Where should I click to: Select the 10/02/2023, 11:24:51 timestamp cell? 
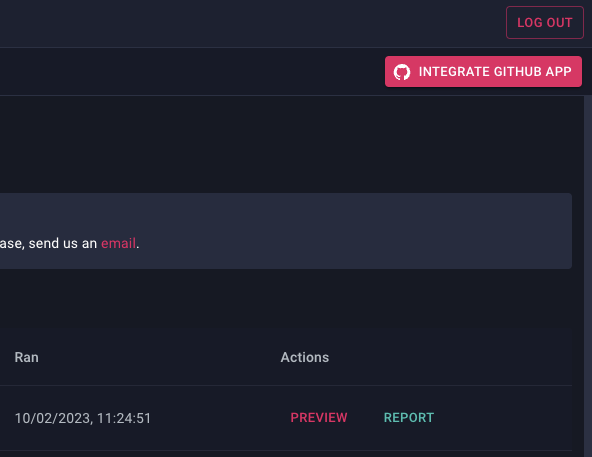tap(83, 418)
